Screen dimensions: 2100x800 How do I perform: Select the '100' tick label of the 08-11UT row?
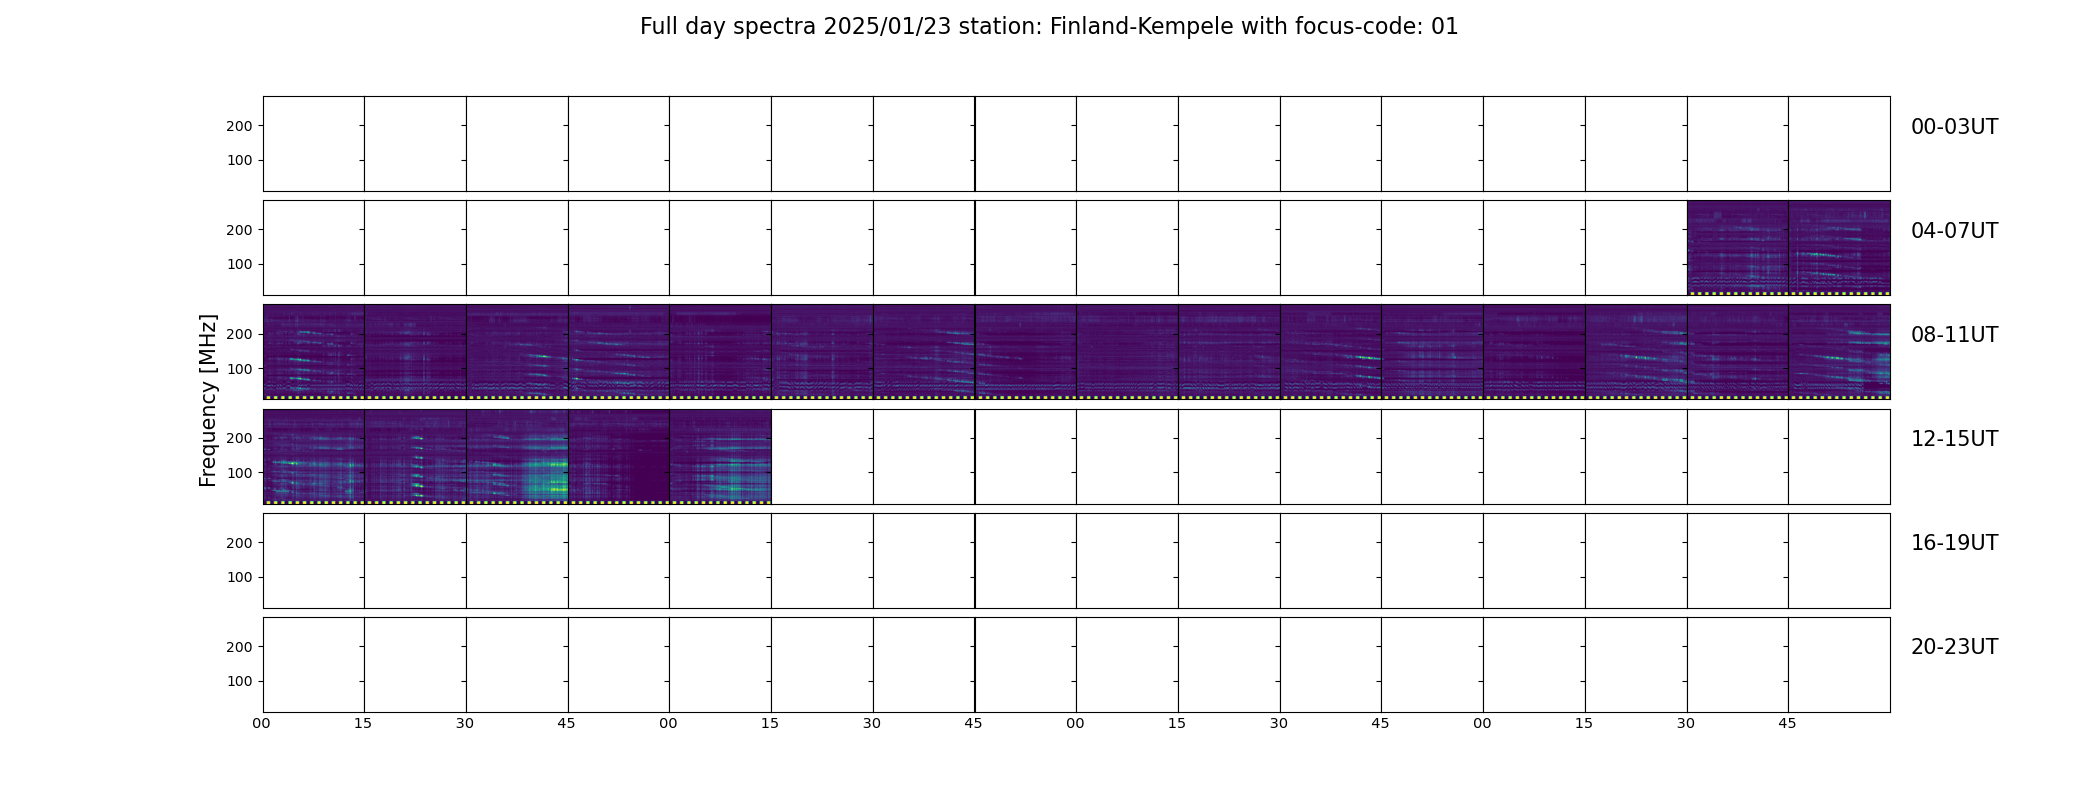239,369
